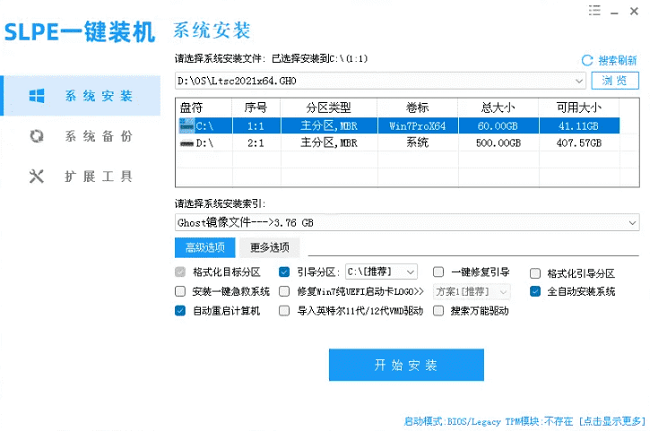Click the backup circle icon for 系统备份

36,136
